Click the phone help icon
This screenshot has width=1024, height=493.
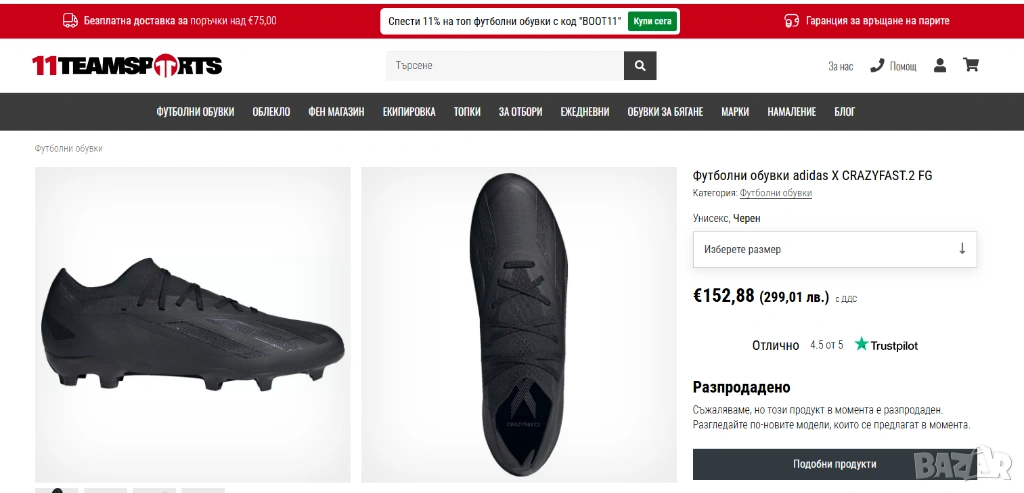point(877,66)
